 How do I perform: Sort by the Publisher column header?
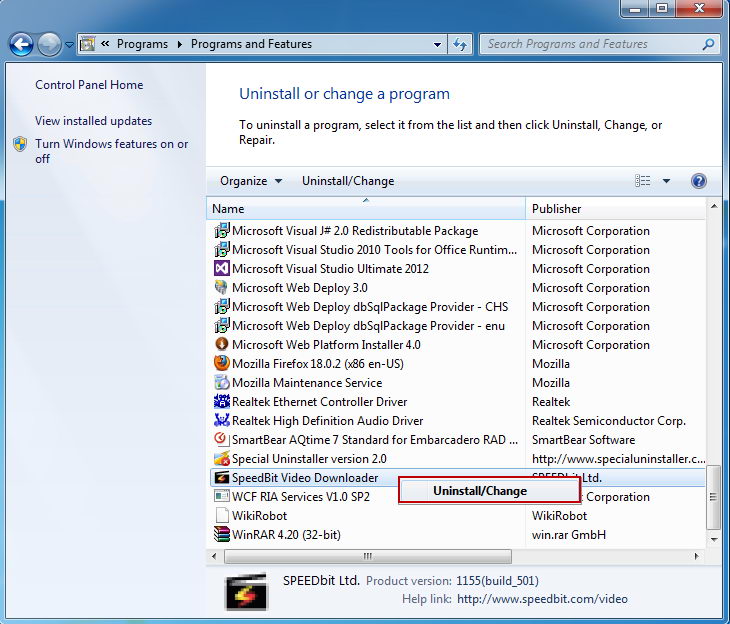[615, 209]
